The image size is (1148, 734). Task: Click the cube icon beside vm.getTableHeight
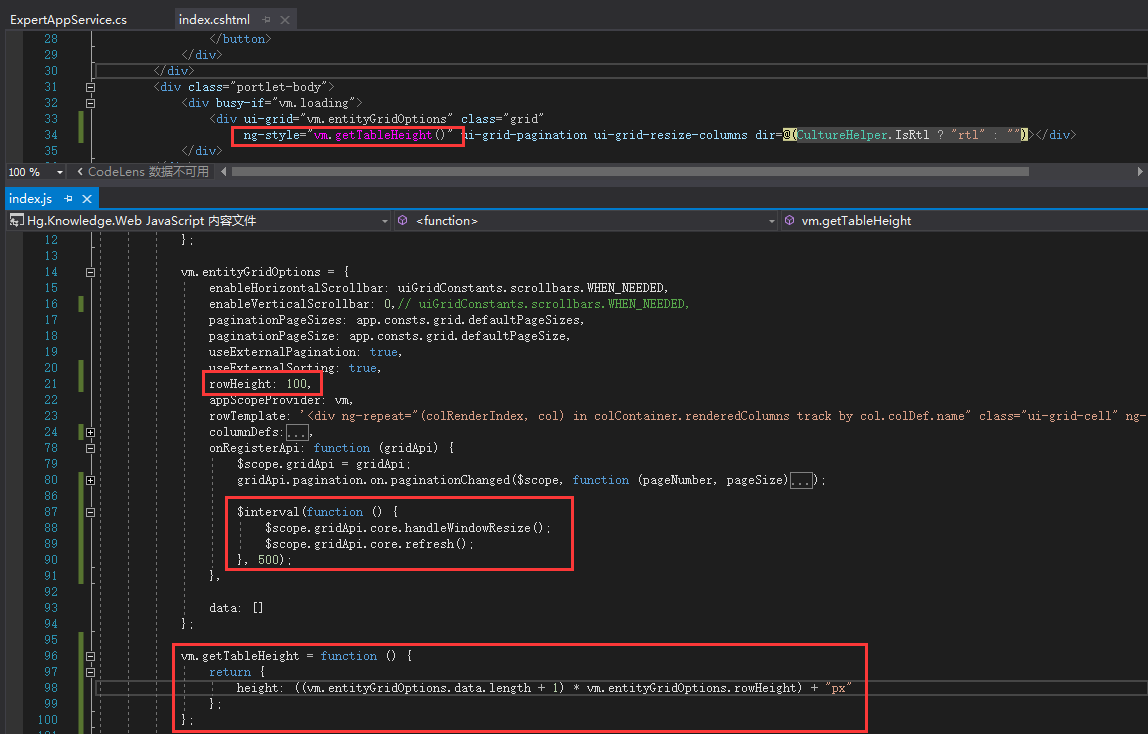[789, 220]
